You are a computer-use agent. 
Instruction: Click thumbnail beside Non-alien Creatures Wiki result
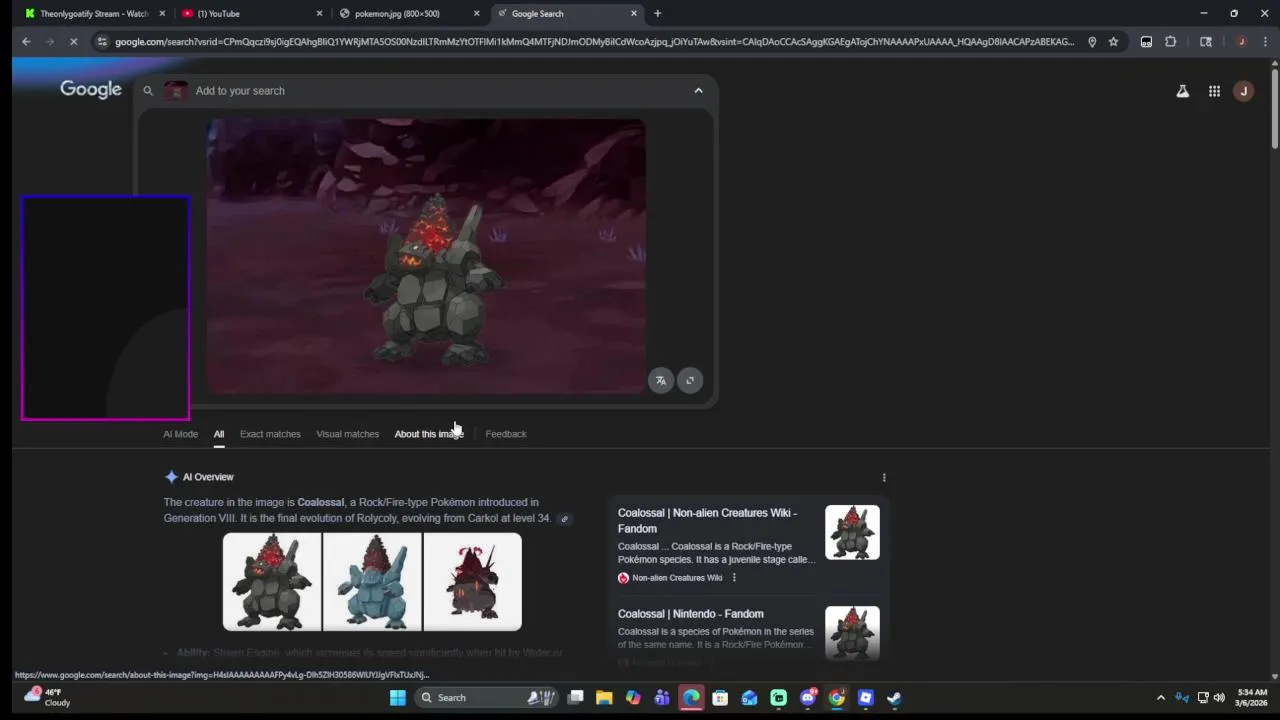[x=852, y=532]
